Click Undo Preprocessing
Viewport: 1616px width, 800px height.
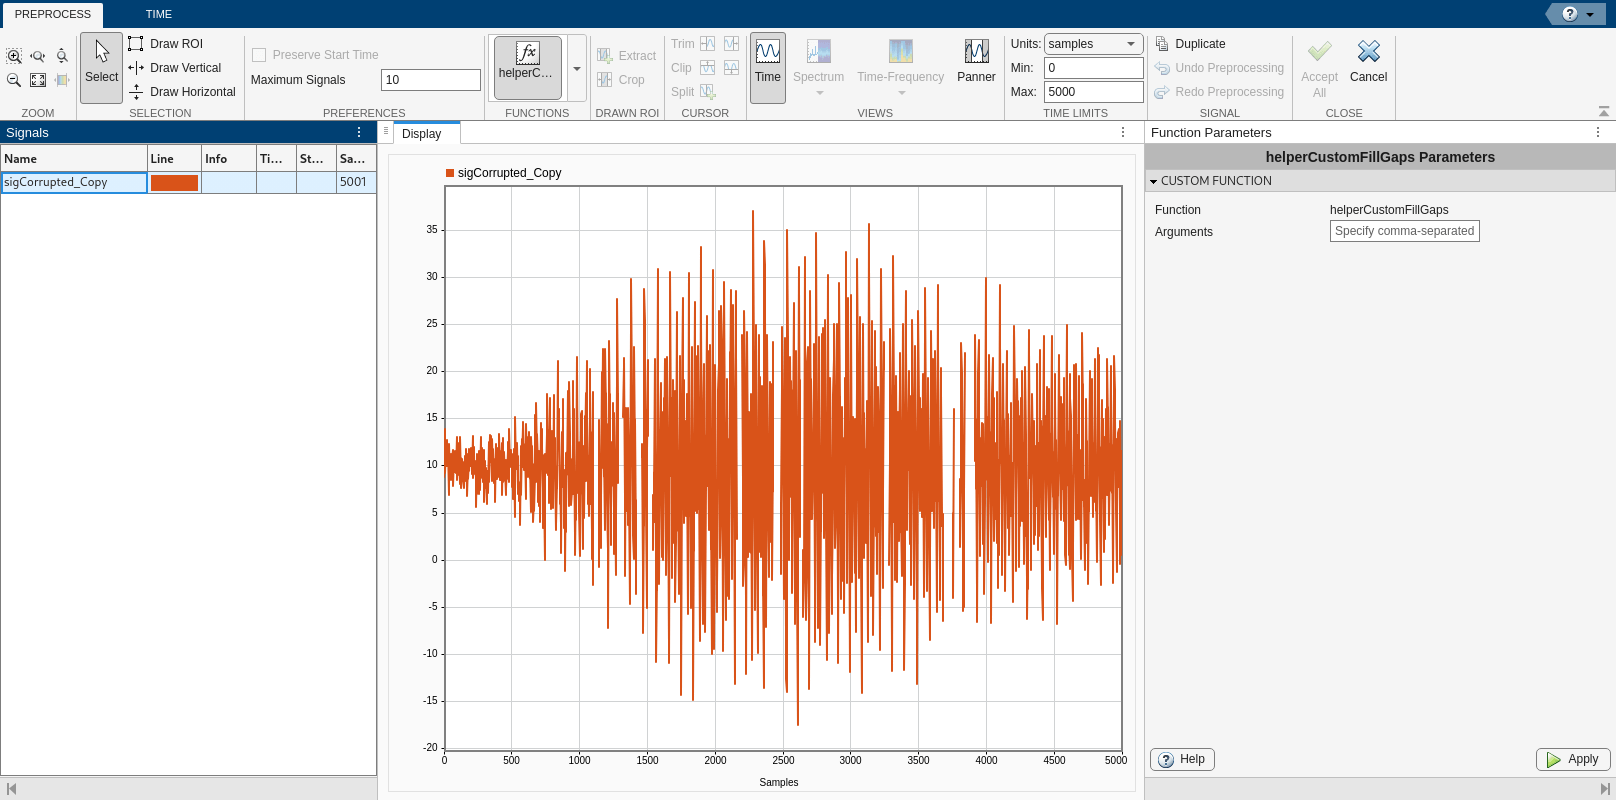coord(1219,68)
